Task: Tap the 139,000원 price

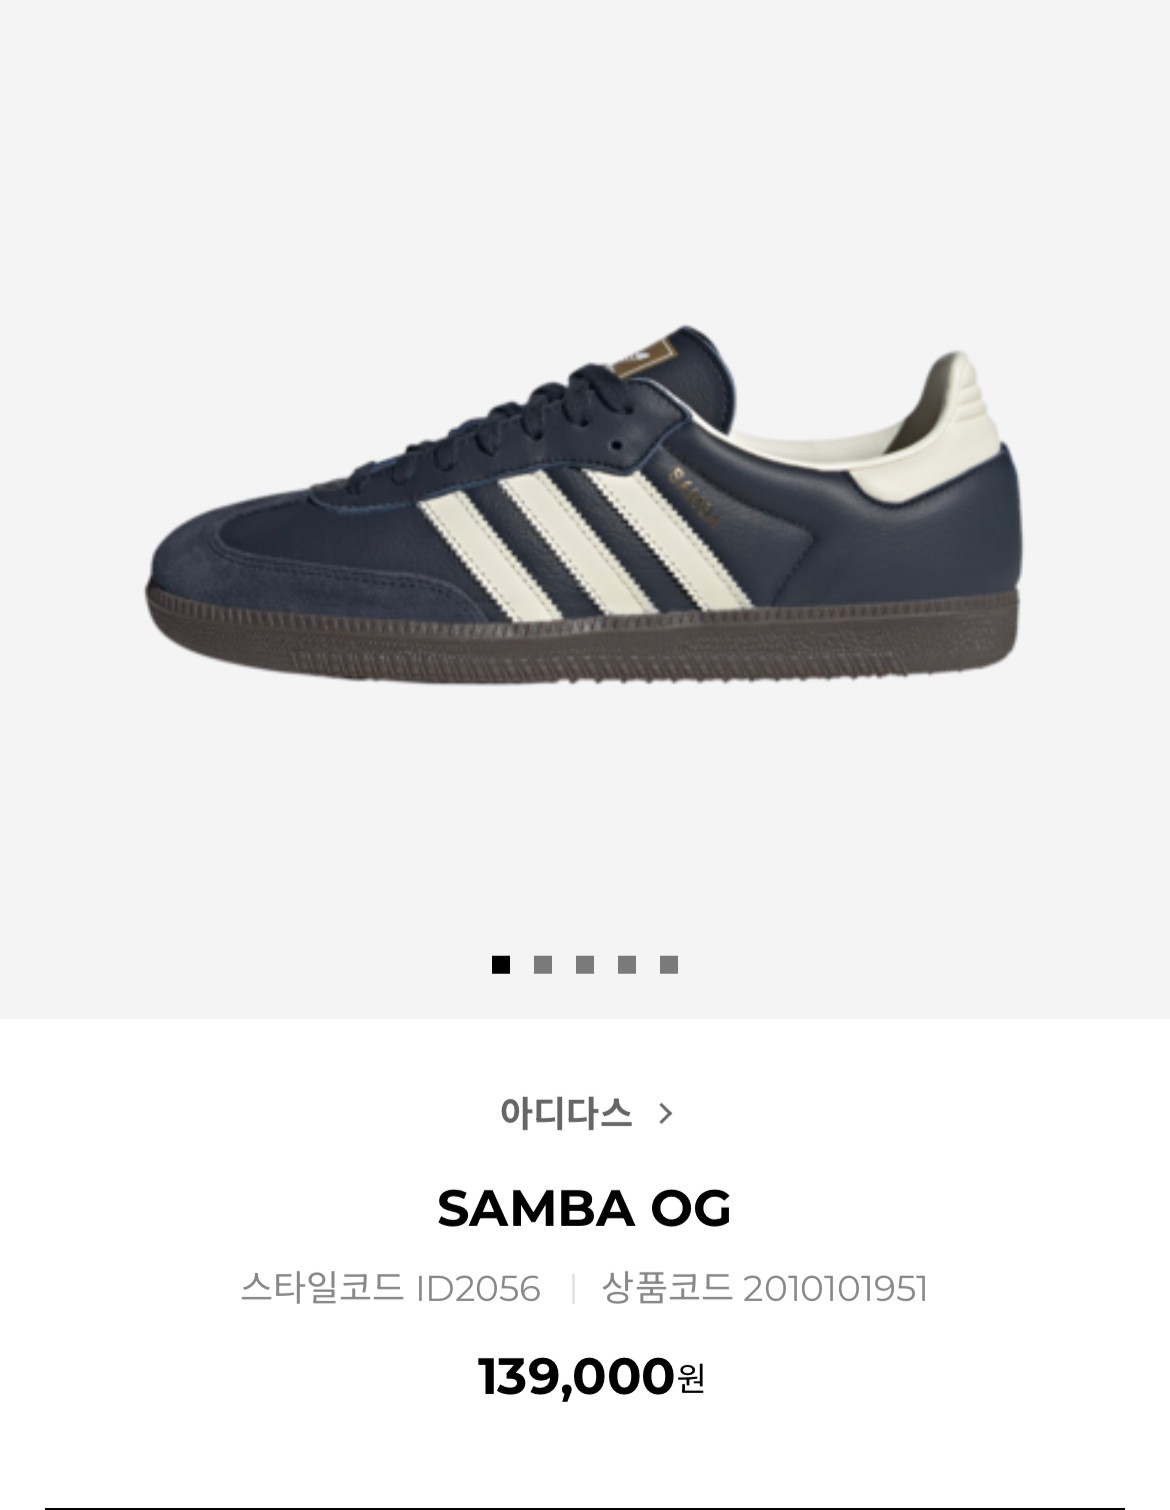Action: click(x=592, y=1376)
